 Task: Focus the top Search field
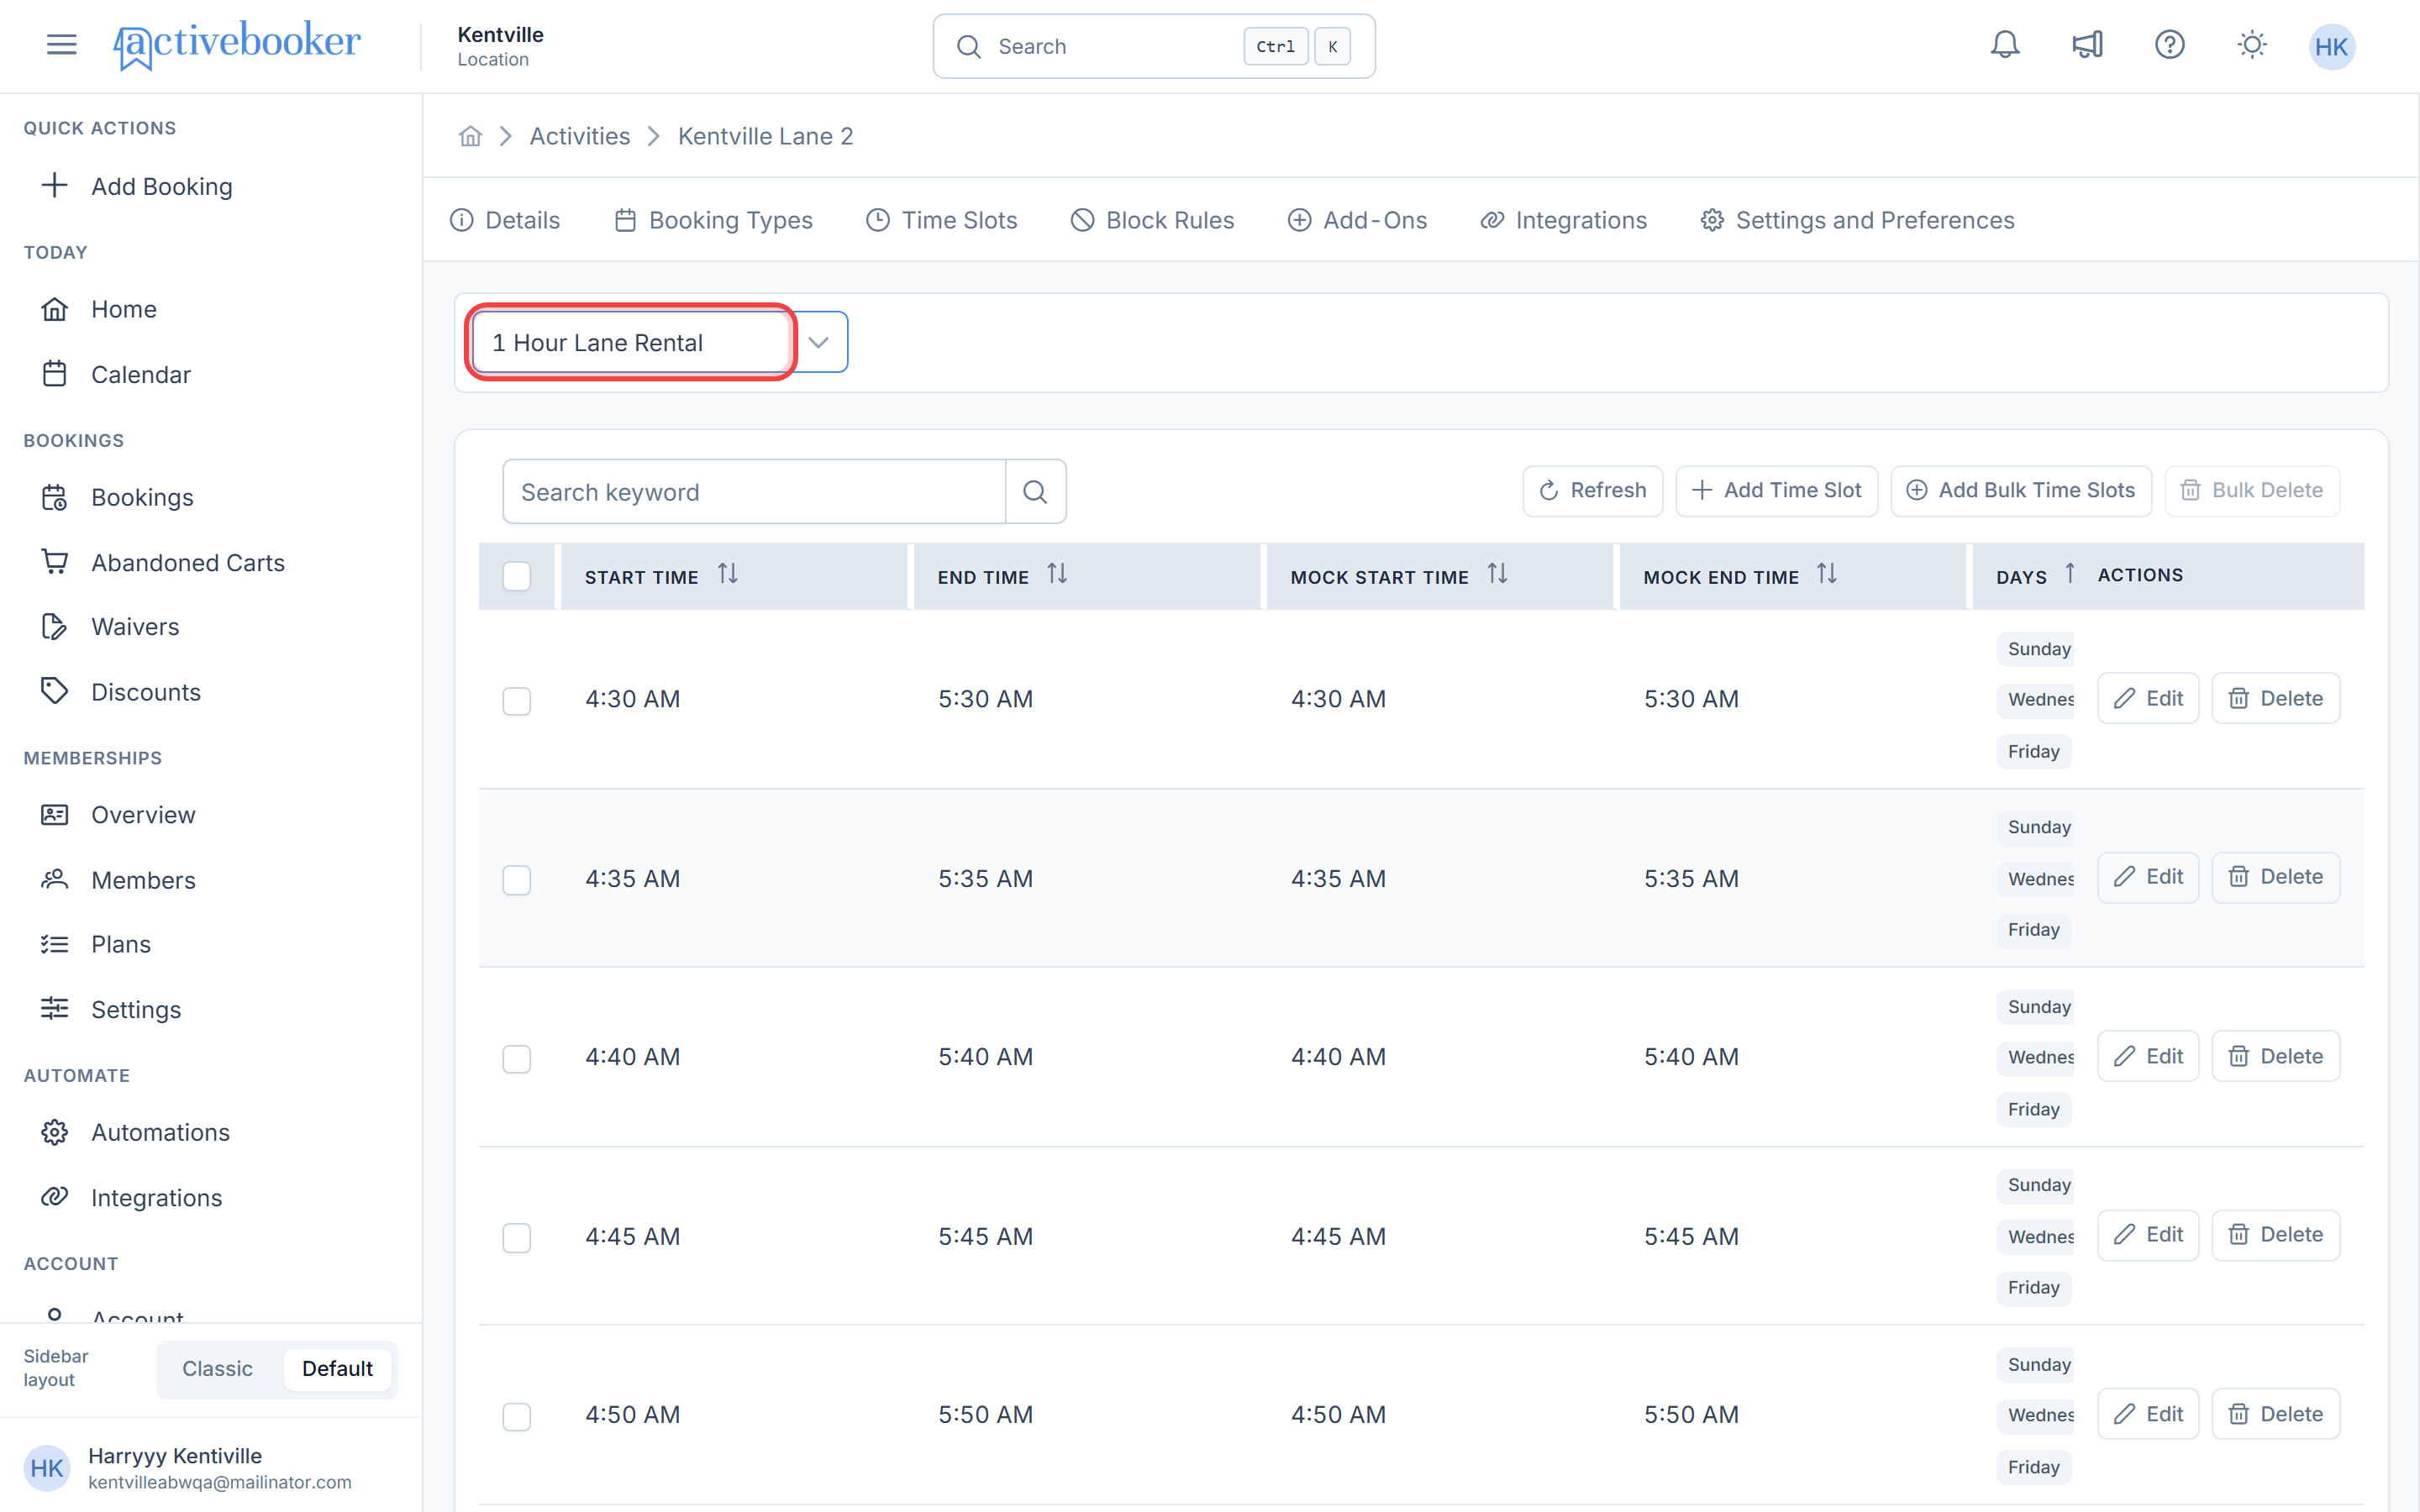1154,46
